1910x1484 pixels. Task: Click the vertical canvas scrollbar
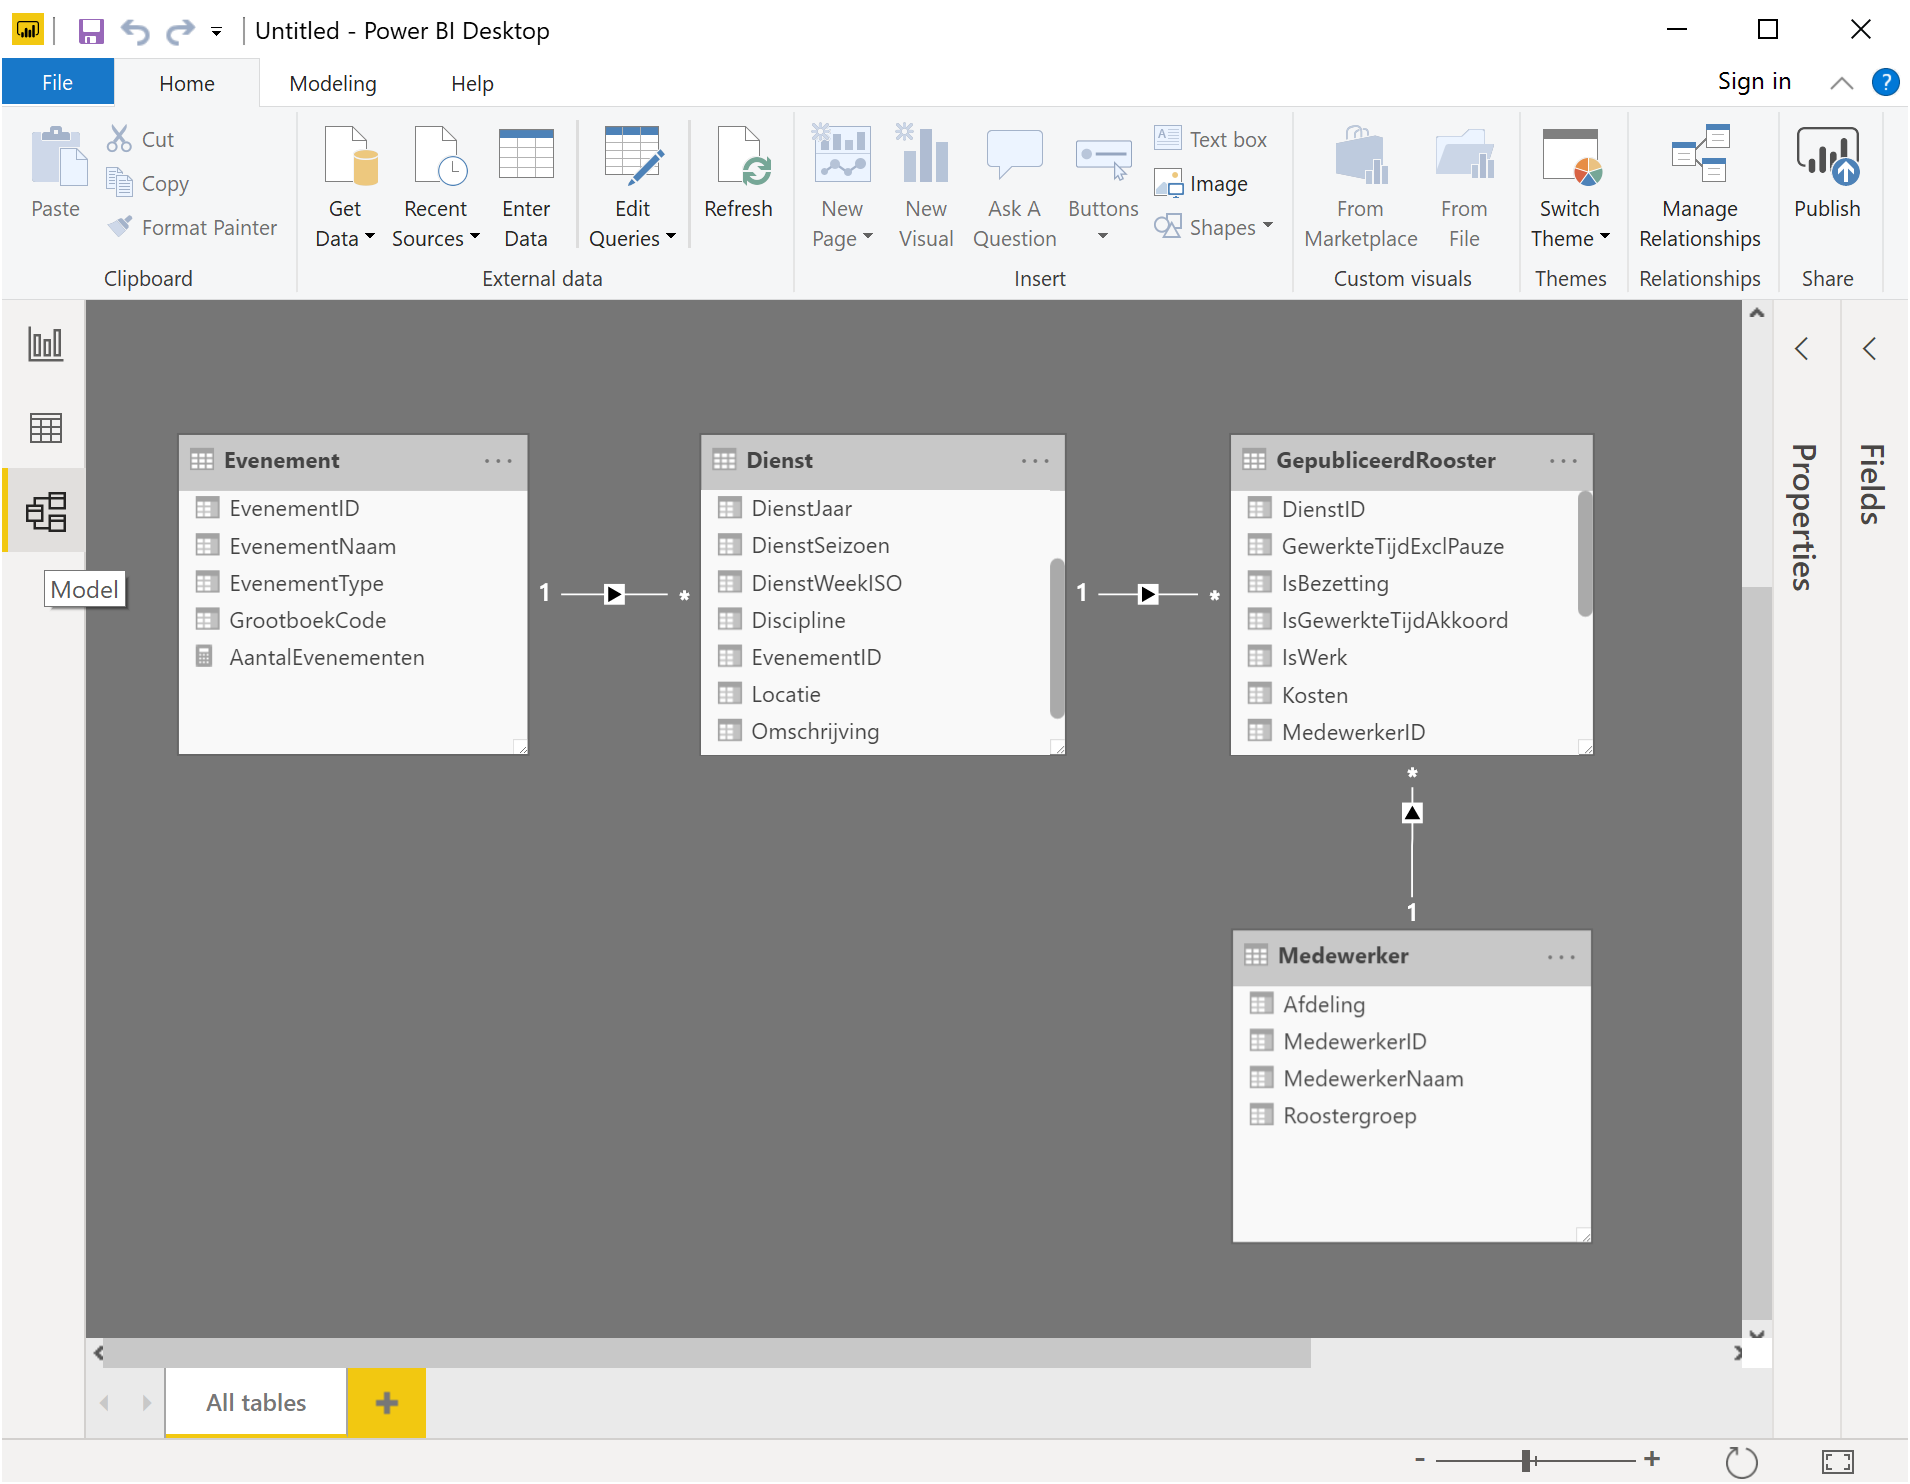pyautogui.click(x=1756, y=951)
